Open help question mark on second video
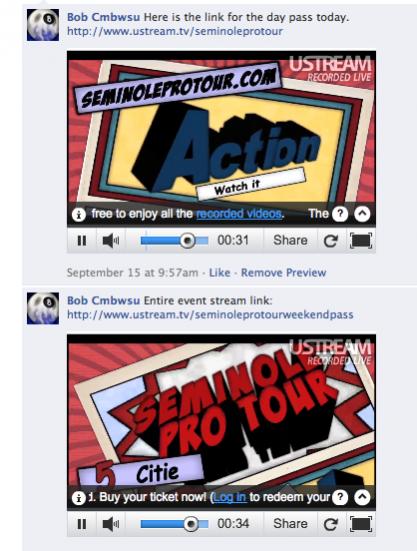Screen dimensions: 417x551 pyautogui.click(x=340, y=497)
